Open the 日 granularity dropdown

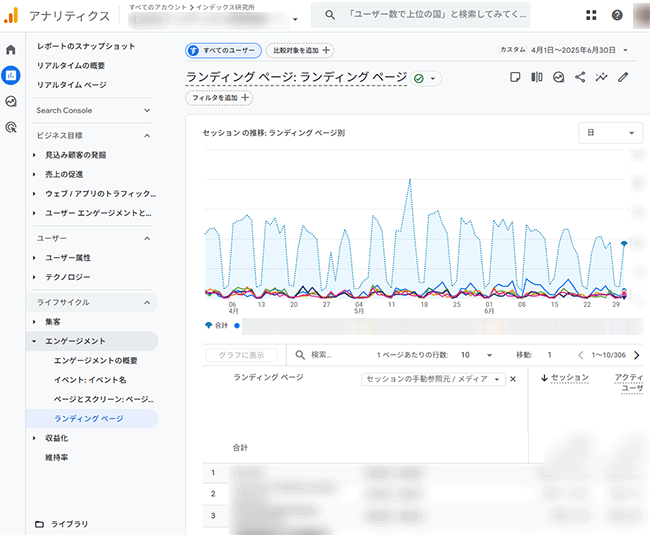(x=610, y=133)
